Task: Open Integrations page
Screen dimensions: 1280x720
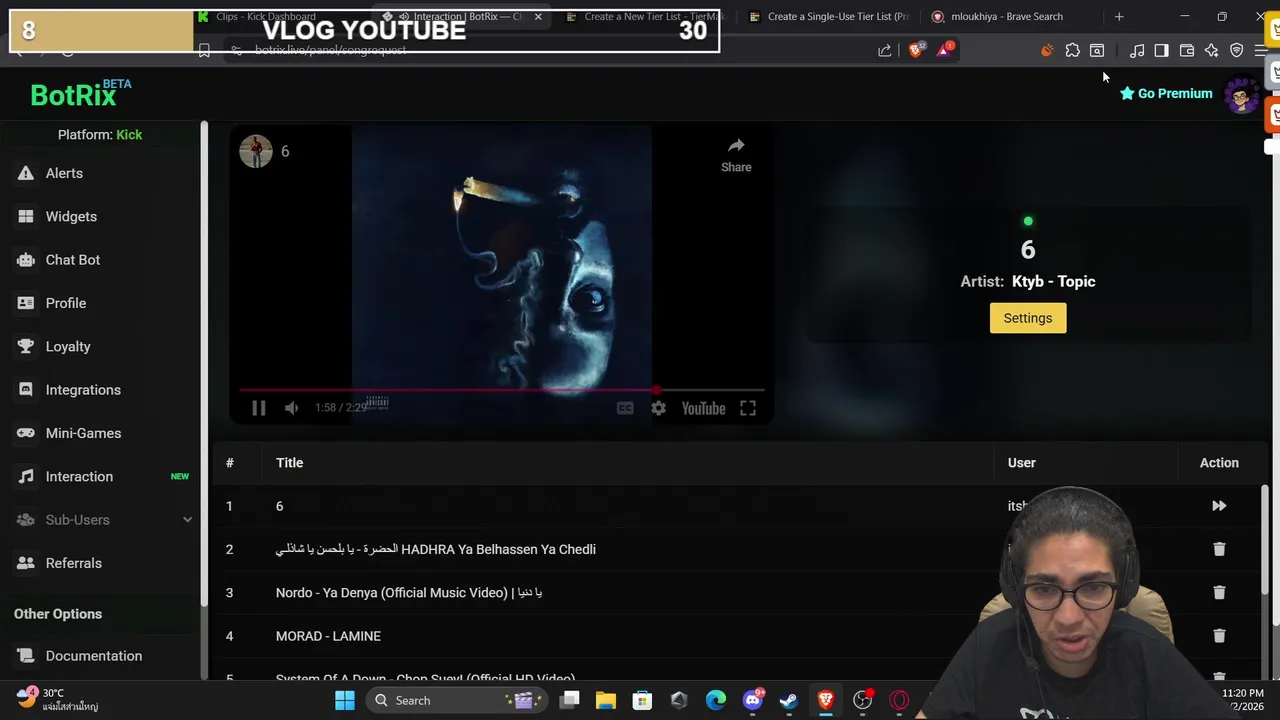Action: pos(82,390)
